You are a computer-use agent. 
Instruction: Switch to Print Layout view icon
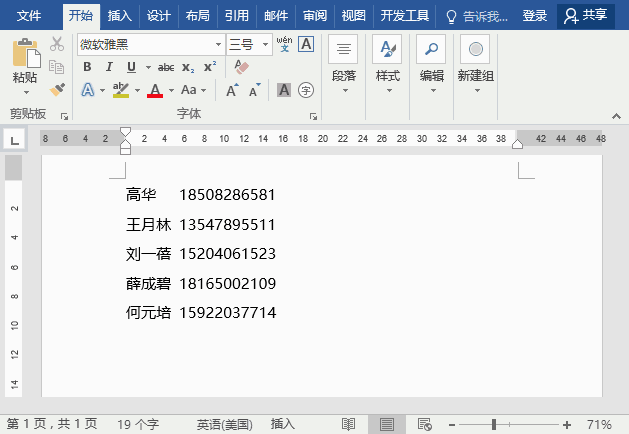click(x=387, y=424)
